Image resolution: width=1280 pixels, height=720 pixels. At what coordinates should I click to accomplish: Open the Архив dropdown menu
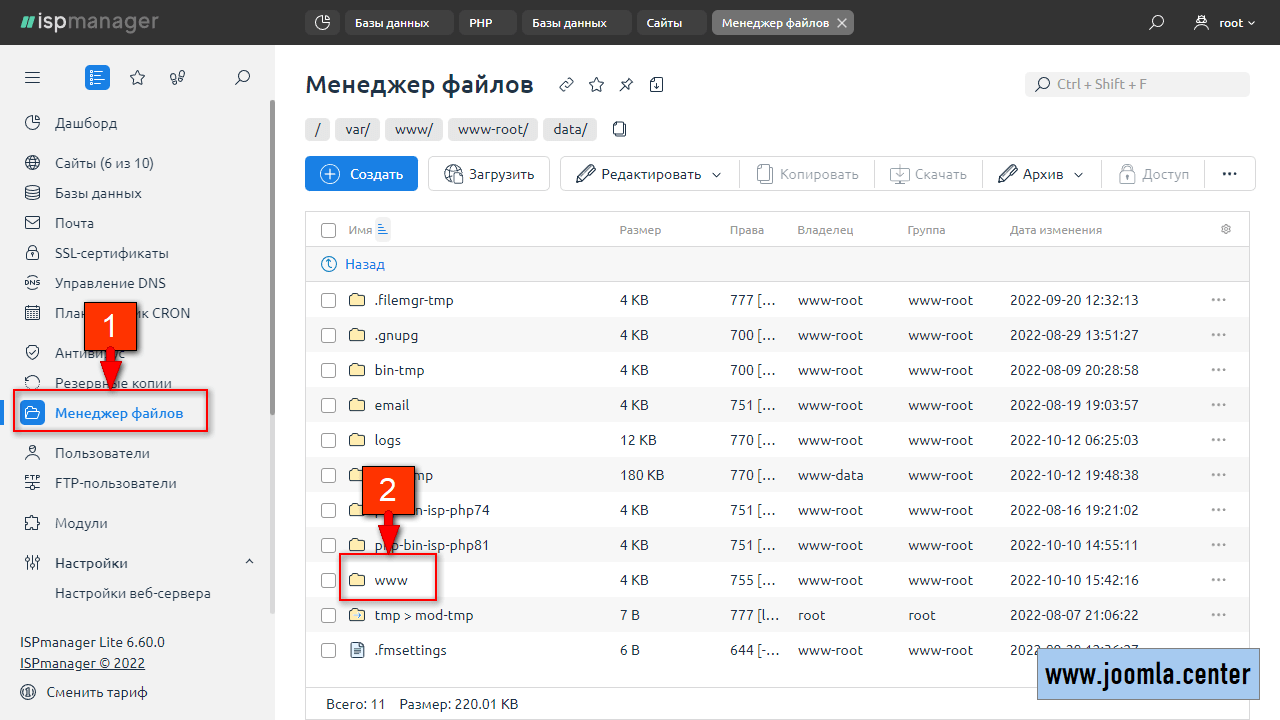point(1041,174)
